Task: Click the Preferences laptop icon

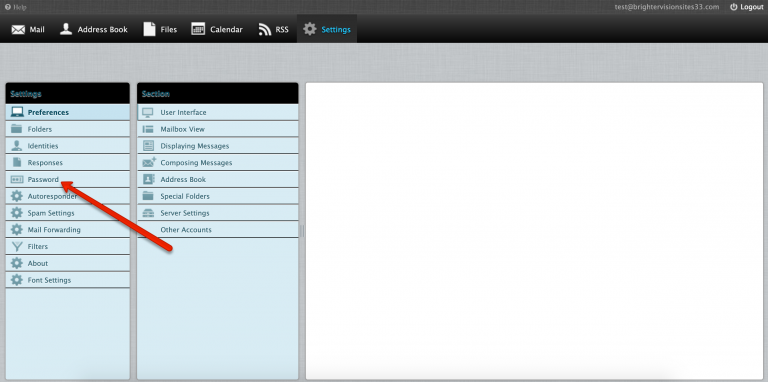Action: pyautogui.click(x=17, y=112)
